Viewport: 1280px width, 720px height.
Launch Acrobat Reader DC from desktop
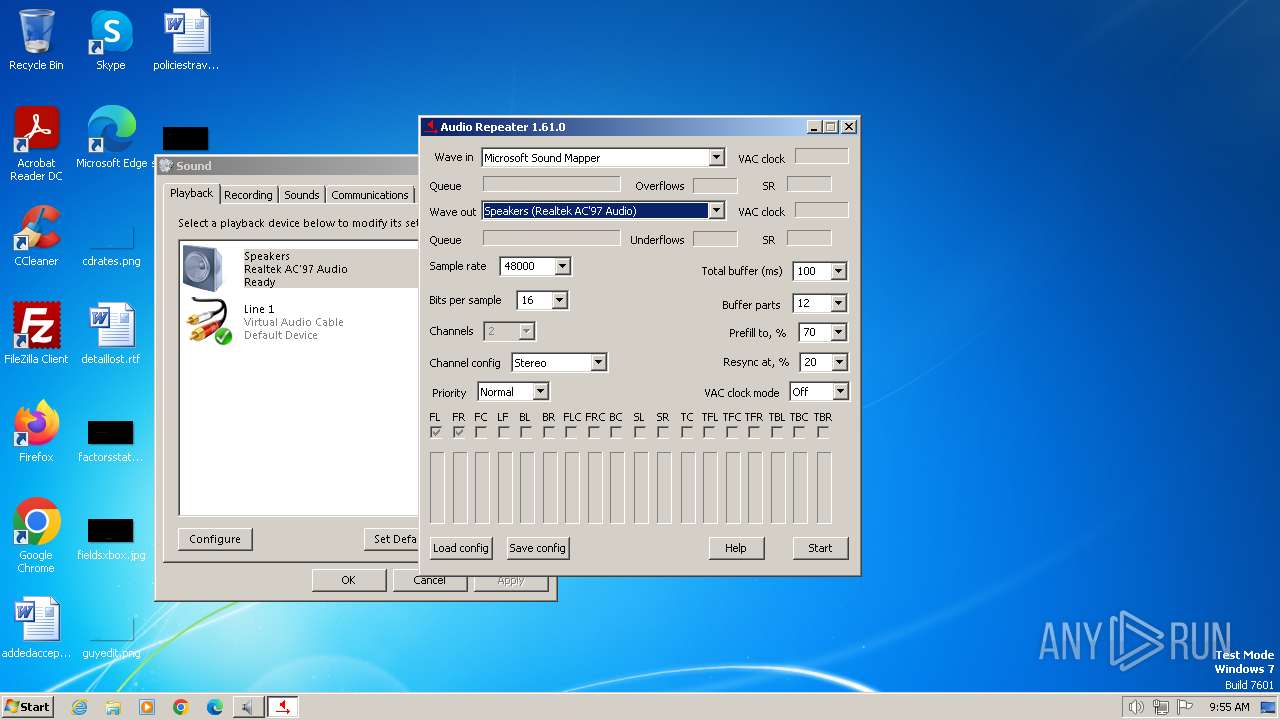point(36,144)
